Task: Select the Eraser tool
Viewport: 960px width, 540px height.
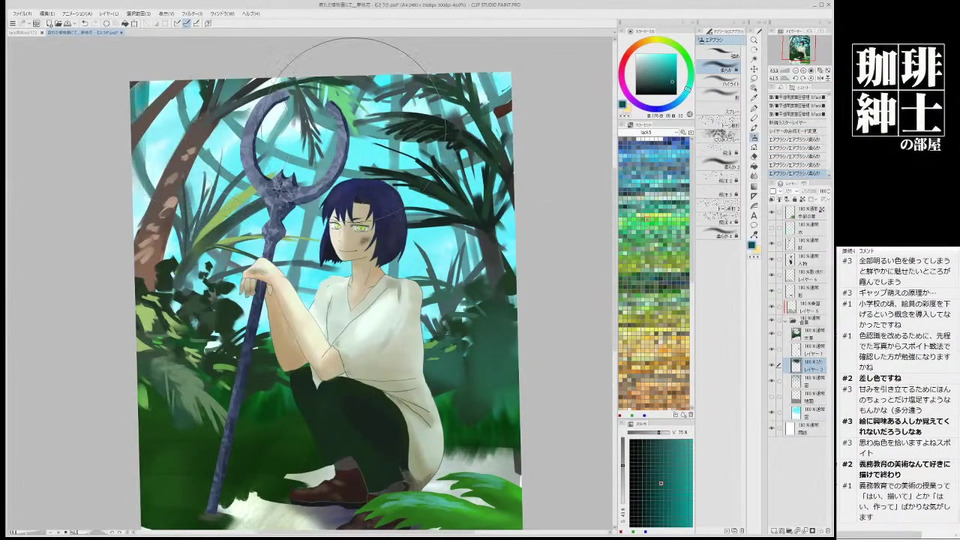Action: (x=754, y=156)
